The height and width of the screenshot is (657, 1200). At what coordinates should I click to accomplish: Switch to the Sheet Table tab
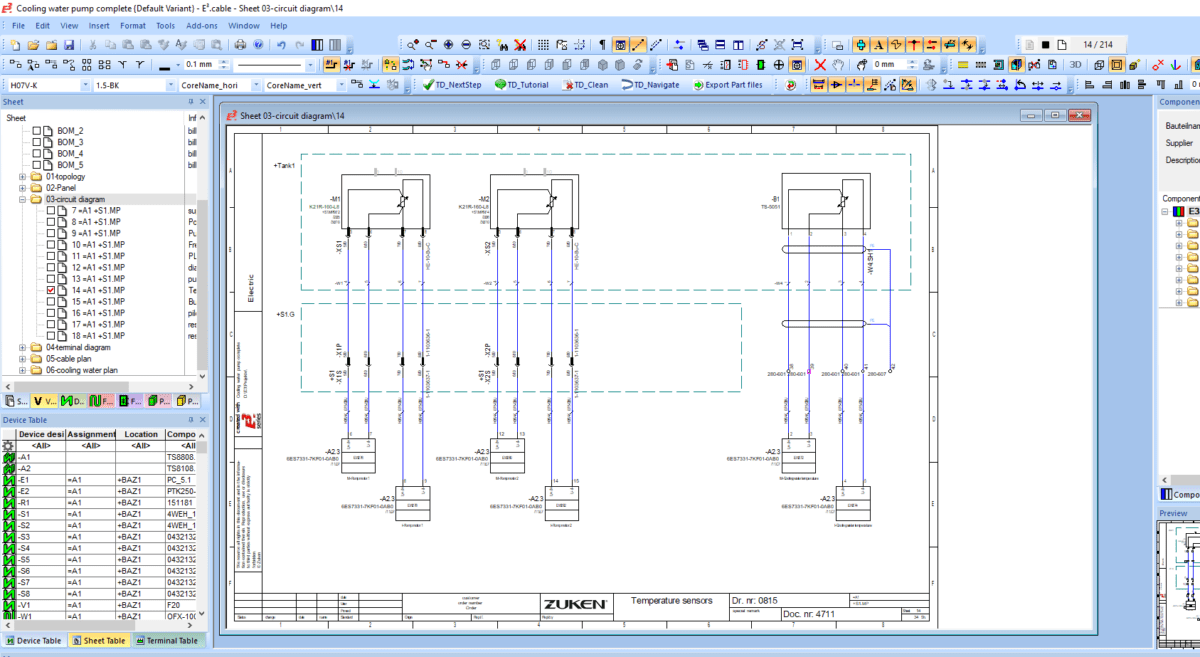(x=98, y=640)
